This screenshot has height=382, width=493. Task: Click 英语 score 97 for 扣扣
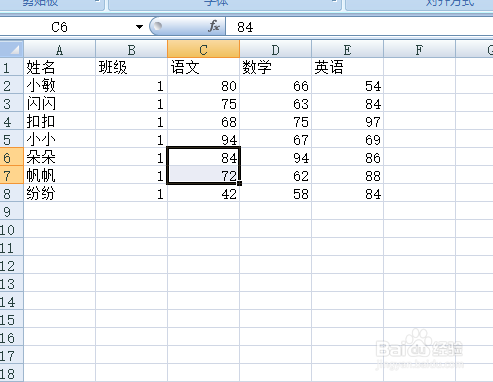coord(348,121)
